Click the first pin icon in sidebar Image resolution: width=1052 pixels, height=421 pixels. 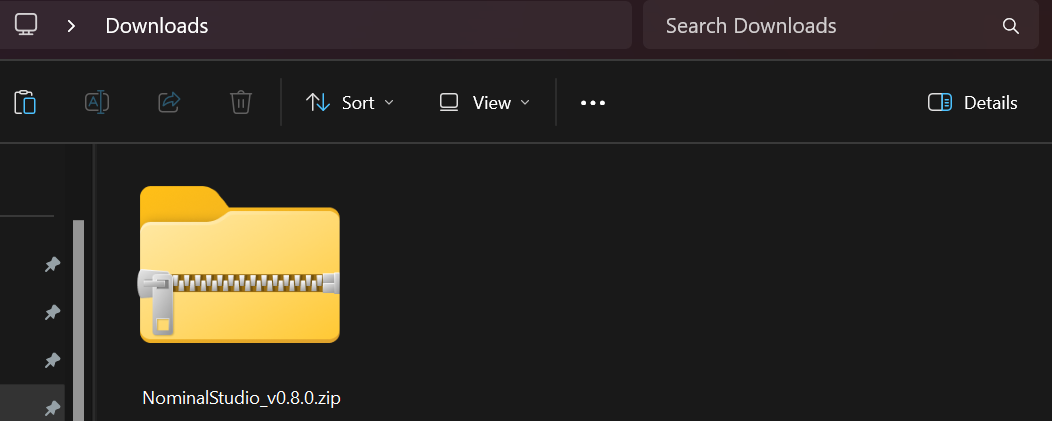tap(52, 265)
